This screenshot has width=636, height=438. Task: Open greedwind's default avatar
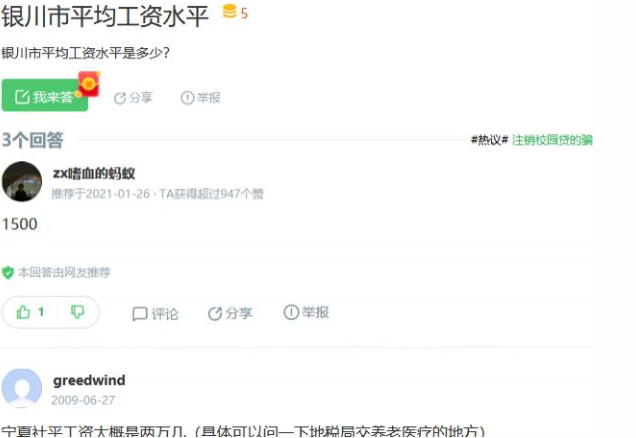(x=22, y=388)
